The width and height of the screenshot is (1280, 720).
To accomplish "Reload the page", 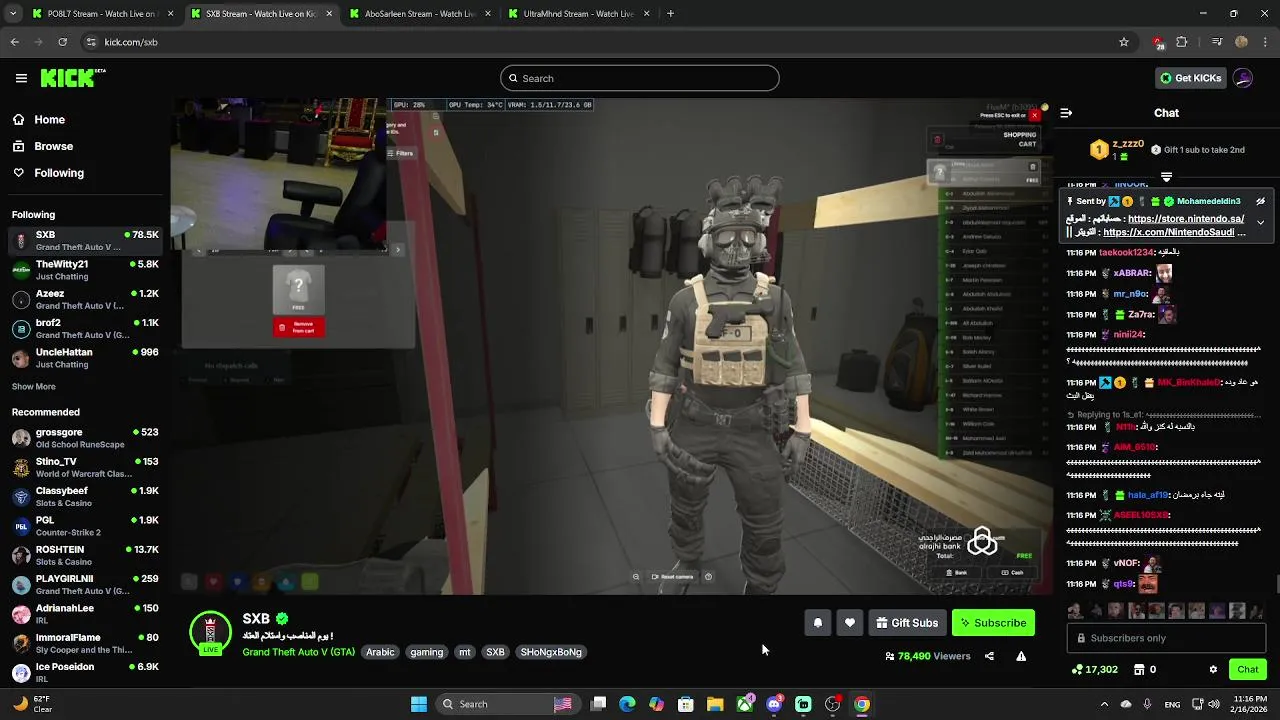I will [x=62, y=42].
